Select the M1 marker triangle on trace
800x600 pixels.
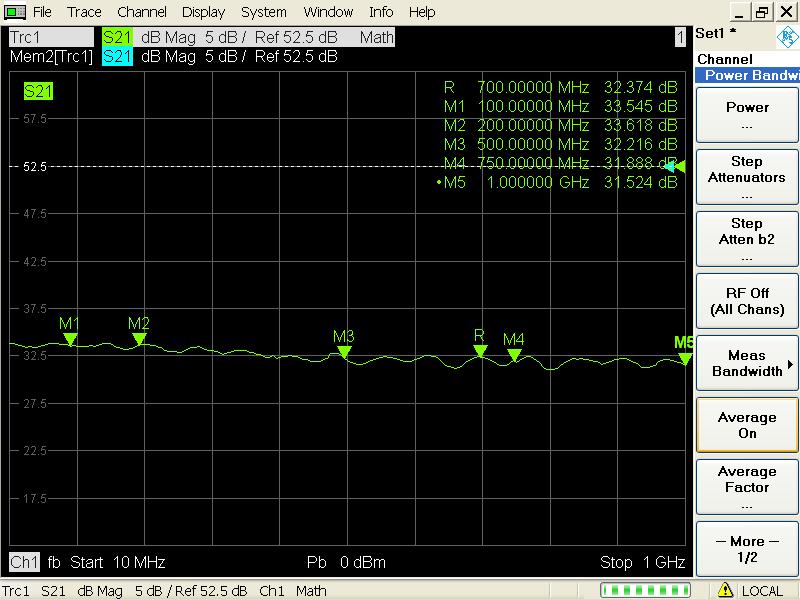pos(70,339)
